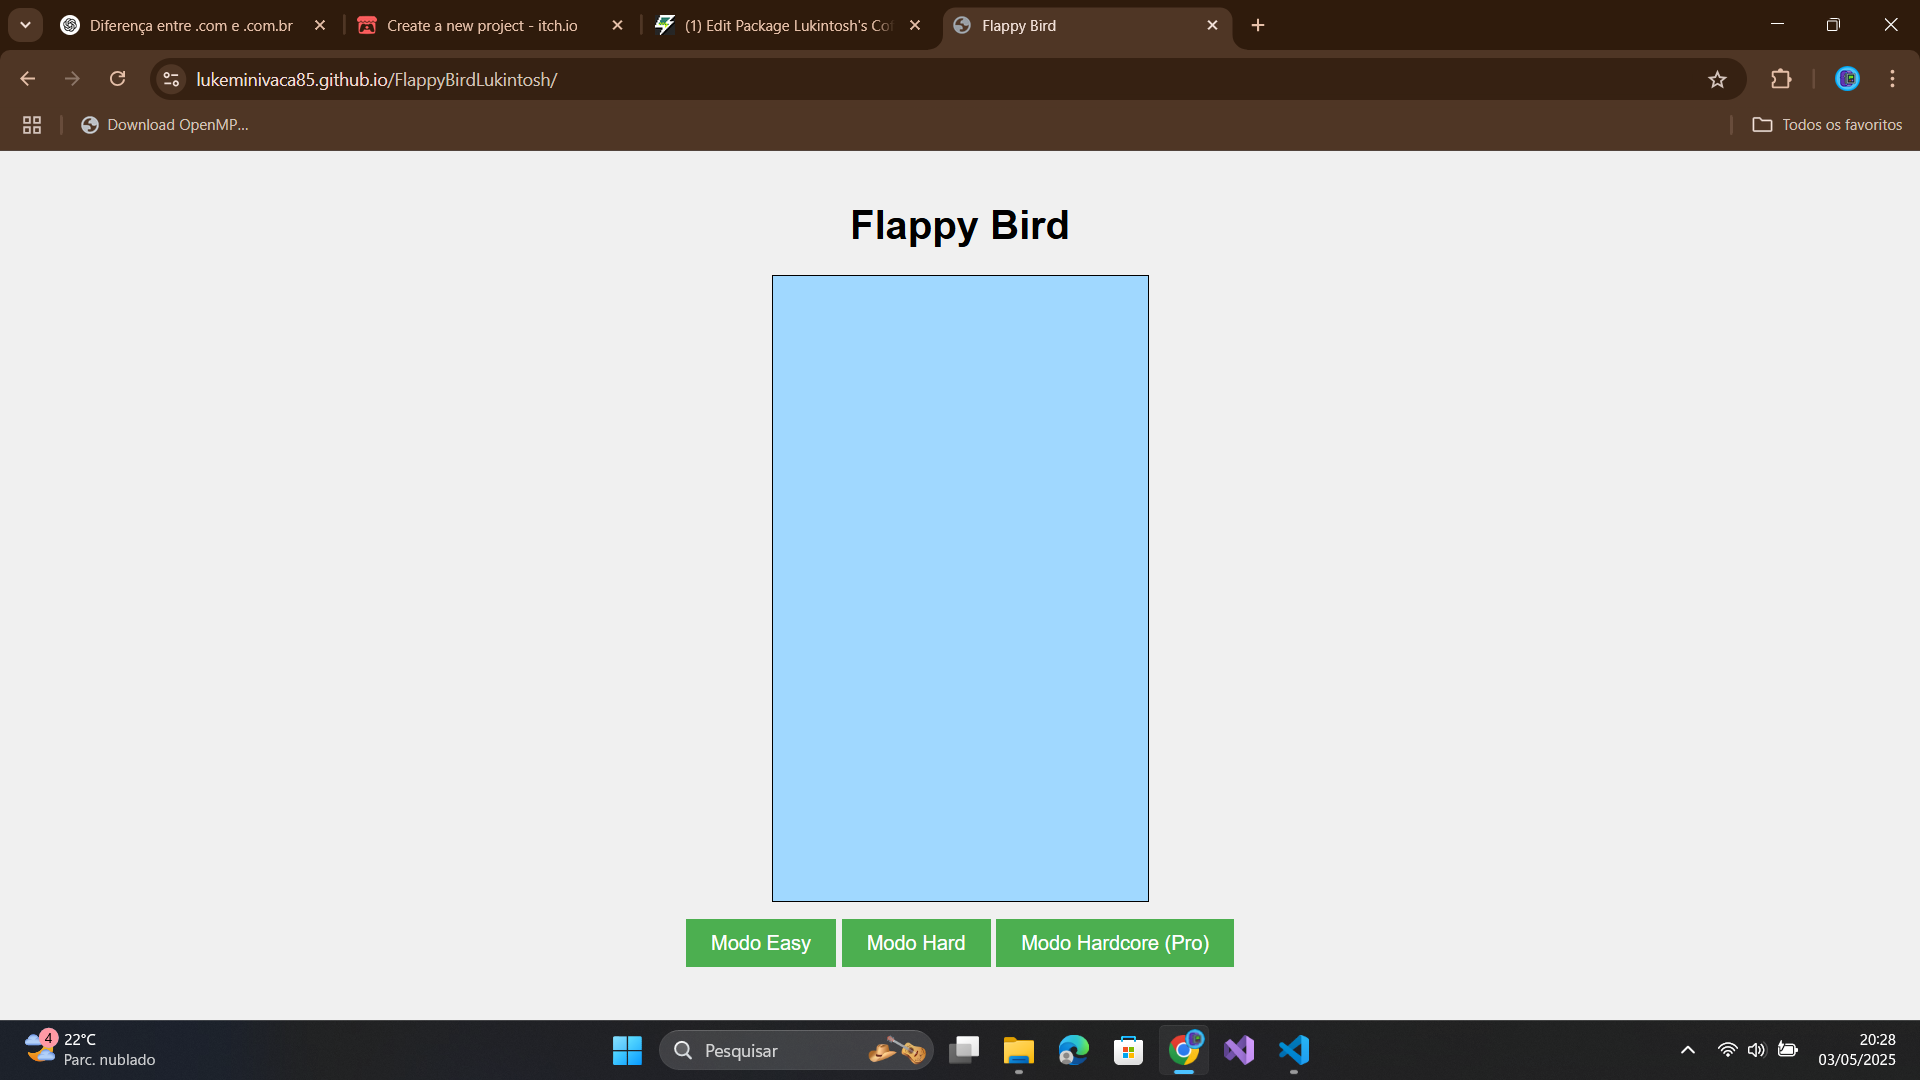Open the Extensions puzzle icon
The image size is (1920, 1080).
click(1781, 79)
